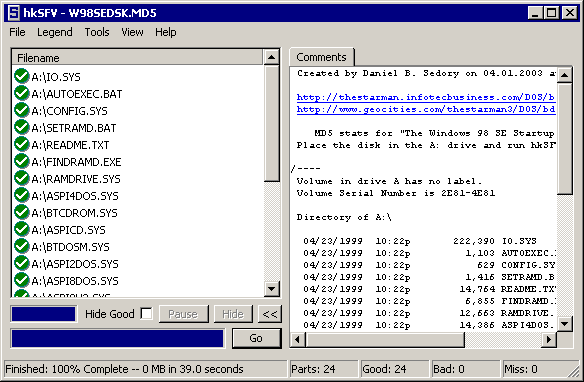The height and width of the screenshot is (382, 584).
Task: Toggle the Hide Good checkbox
Action: coord(146,313)
